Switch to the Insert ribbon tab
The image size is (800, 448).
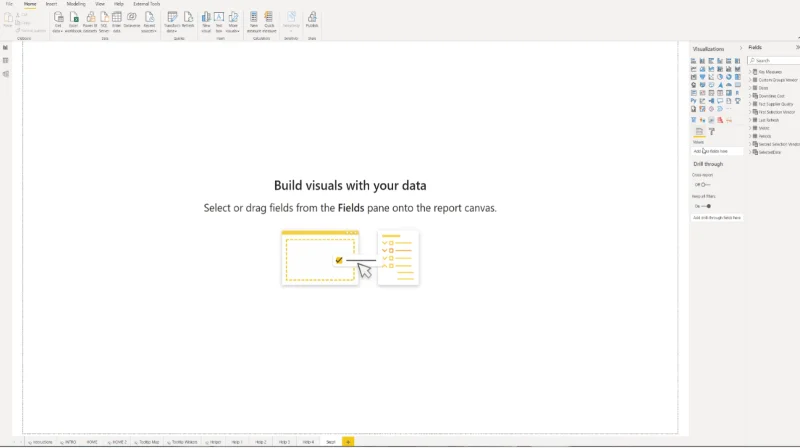pyautogui.click(x=51, y=4)
